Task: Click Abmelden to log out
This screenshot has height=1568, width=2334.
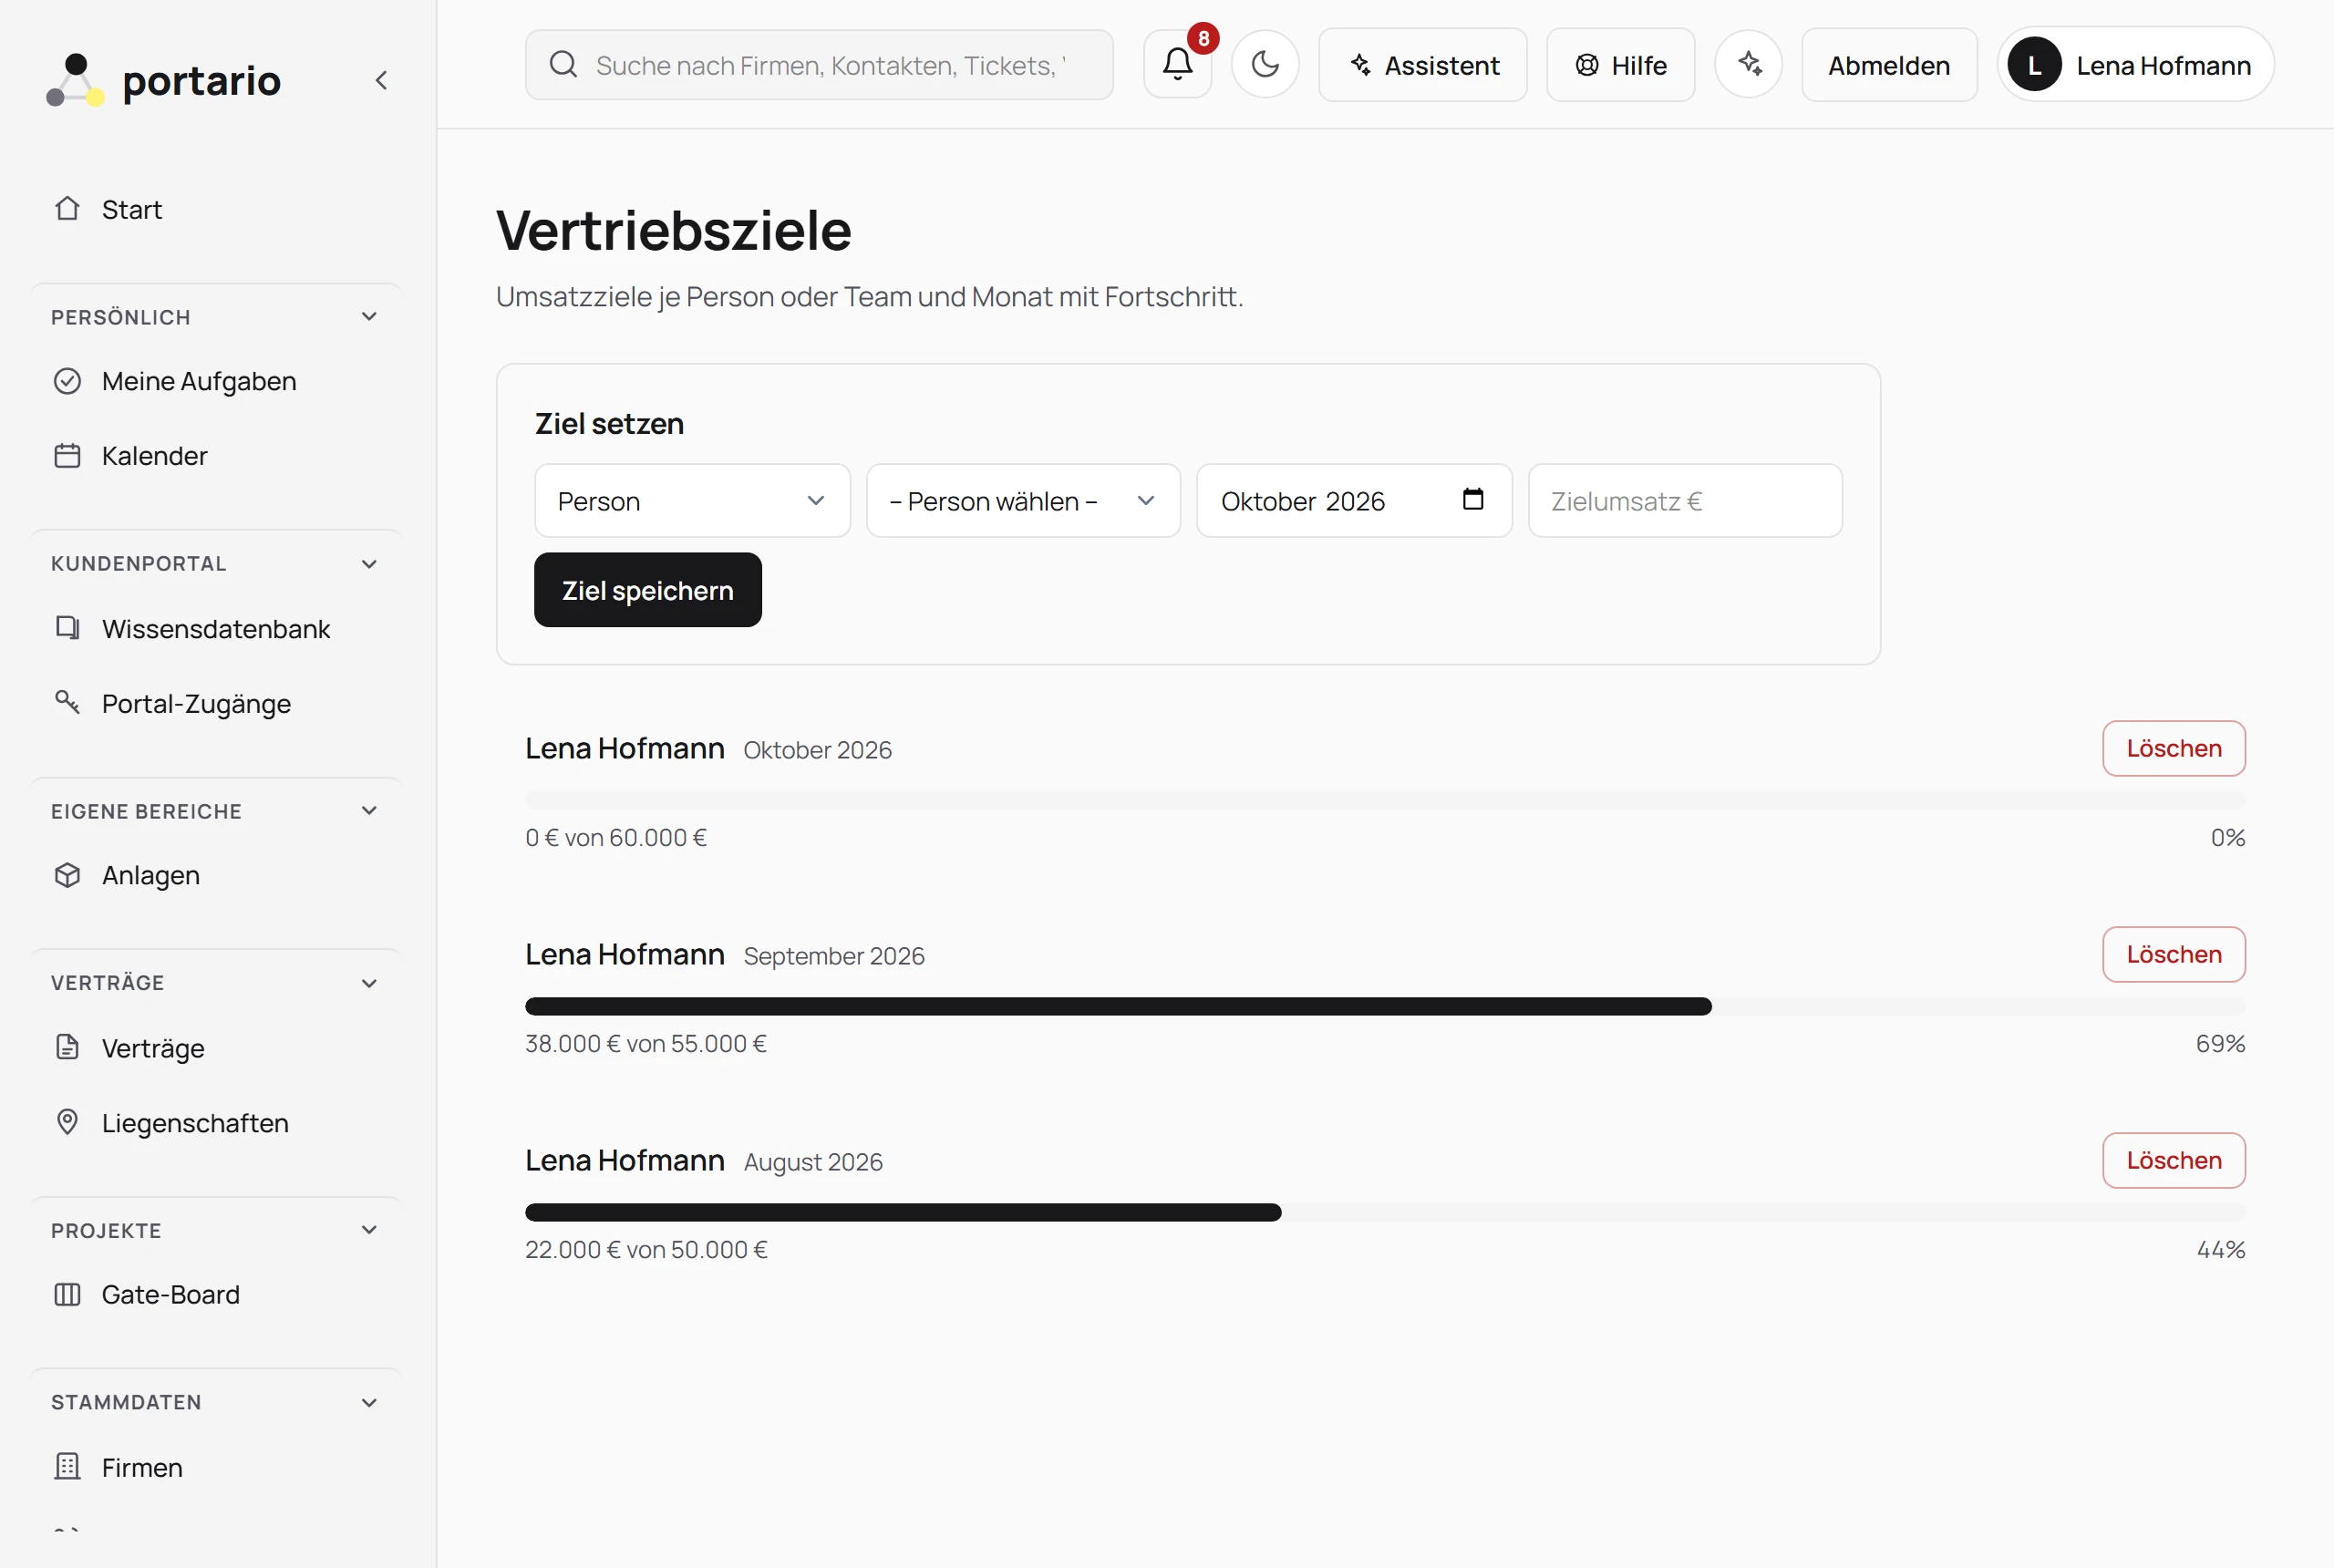Action: [x=1889, y=65]
